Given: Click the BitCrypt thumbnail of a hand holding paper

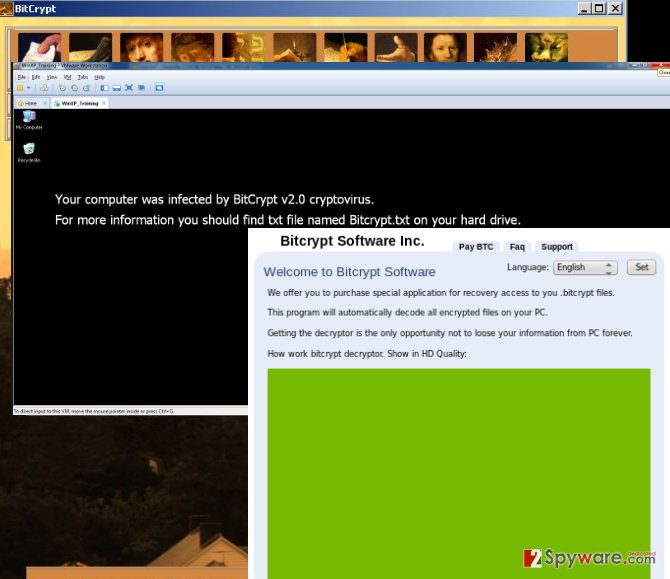Looking at the screenshot, I should 39,47.
